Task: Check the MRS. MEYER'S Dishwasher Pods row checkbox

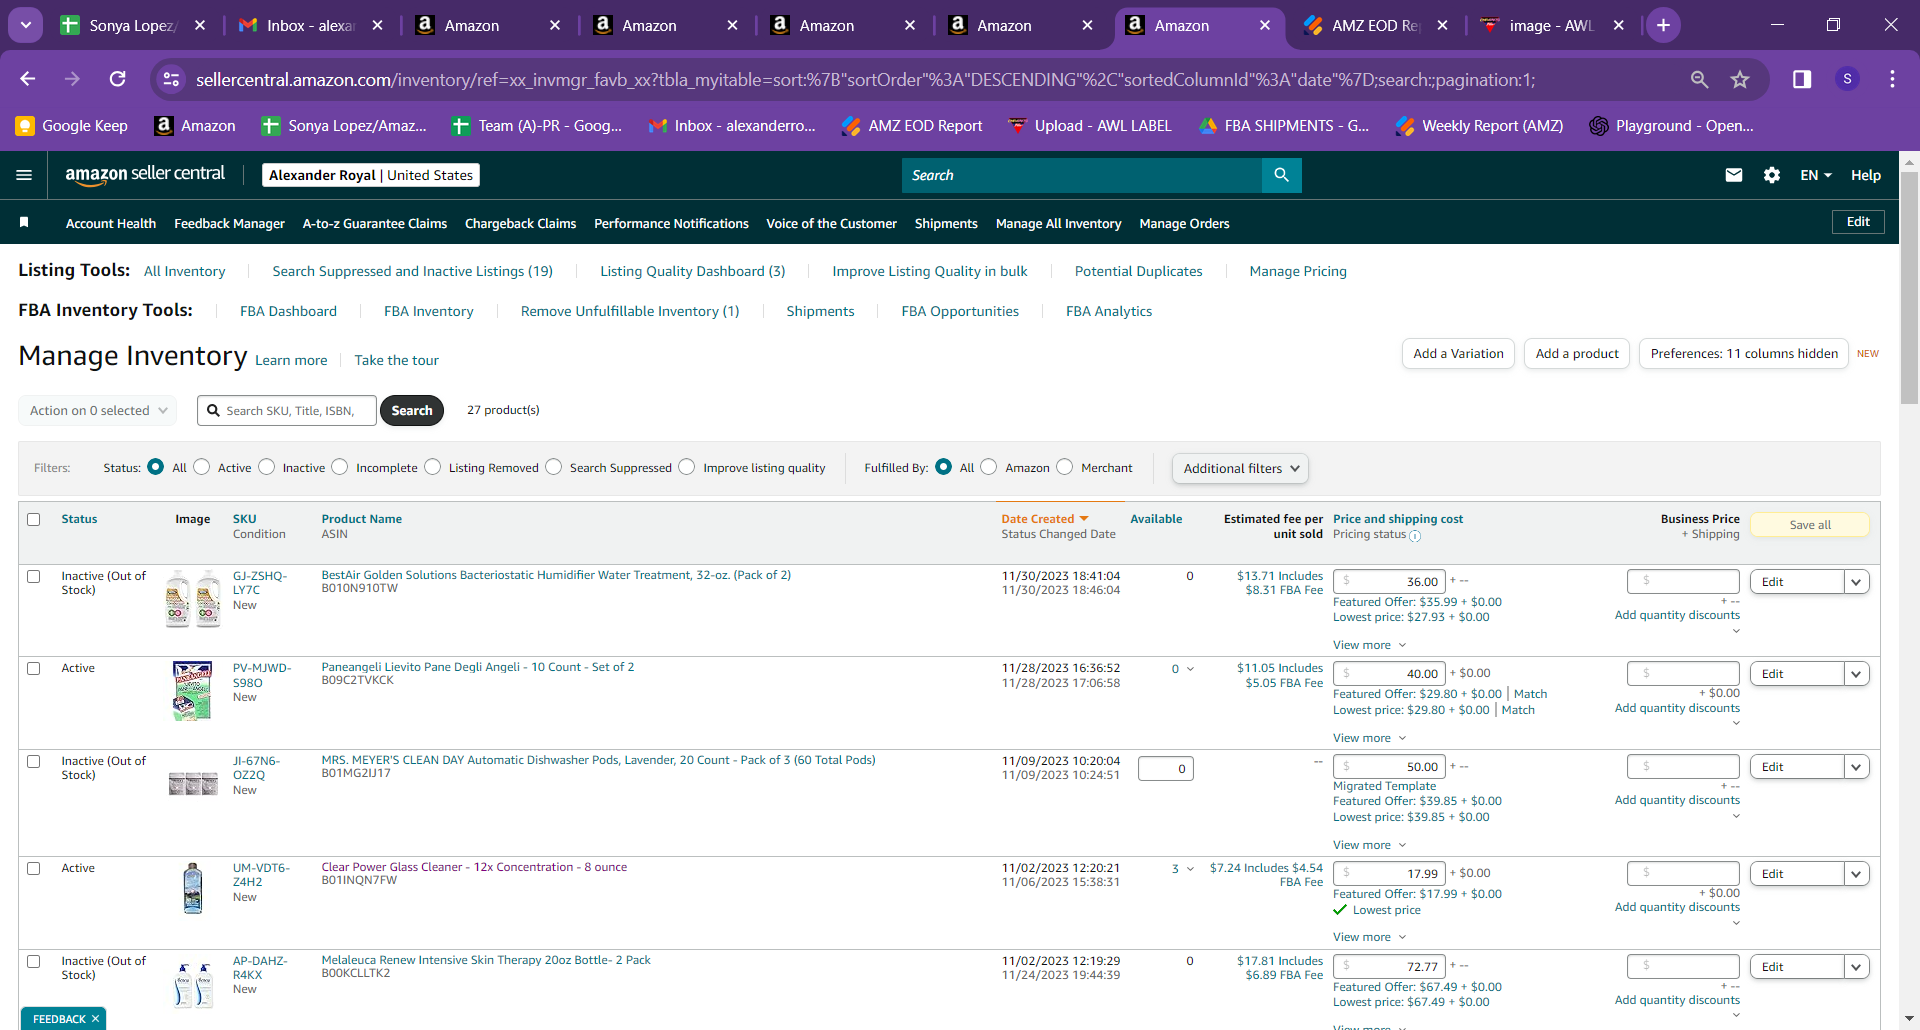Action: pos(34,761)
